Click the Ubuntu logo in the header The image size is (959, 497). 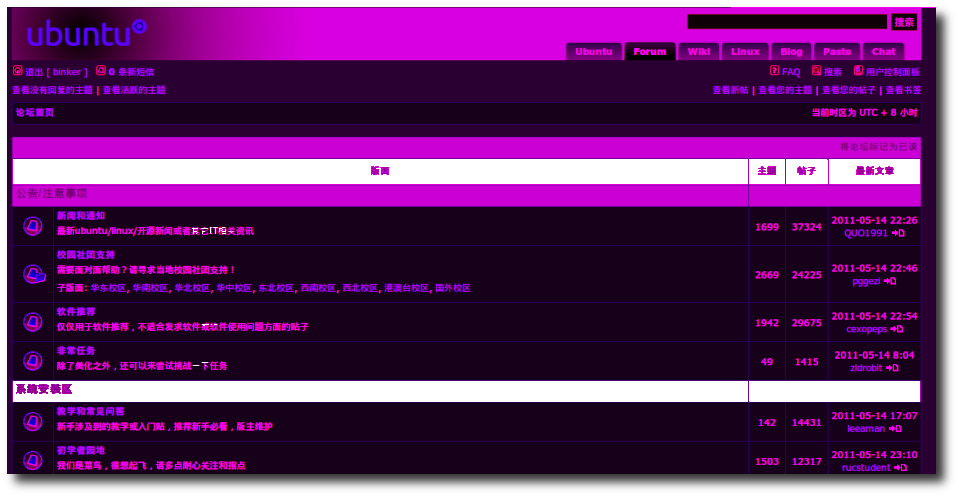point(86,33)
